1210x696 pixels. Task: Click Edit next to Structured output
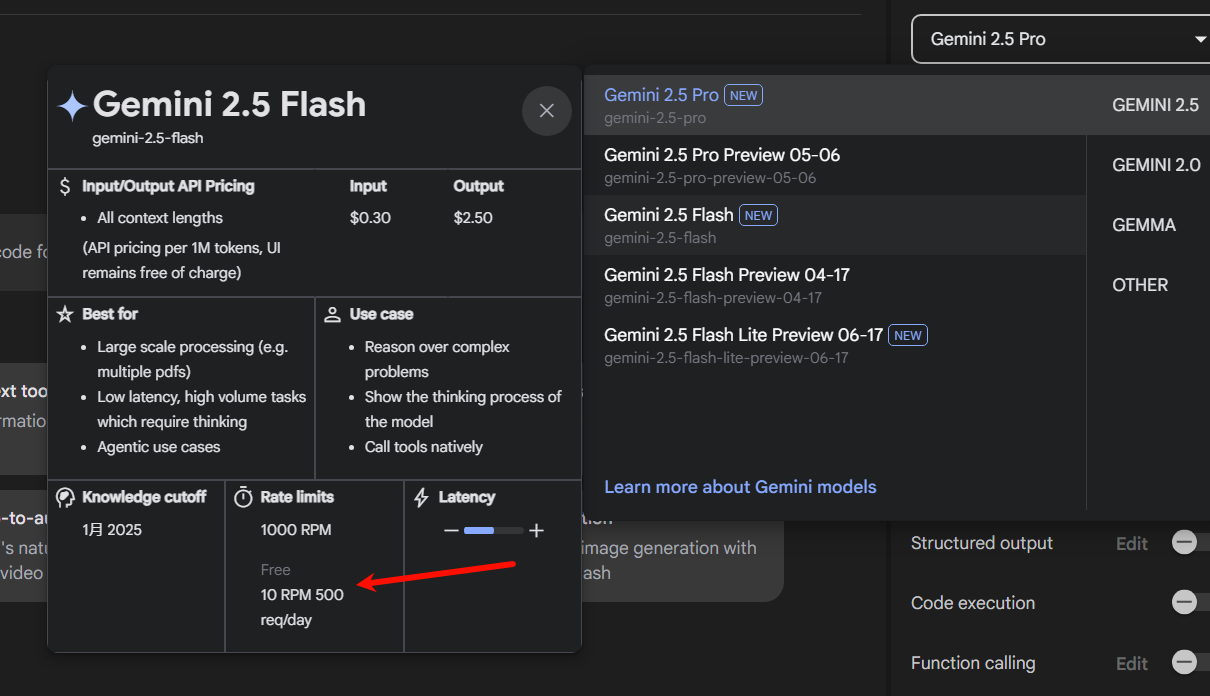pos(1132,543)
